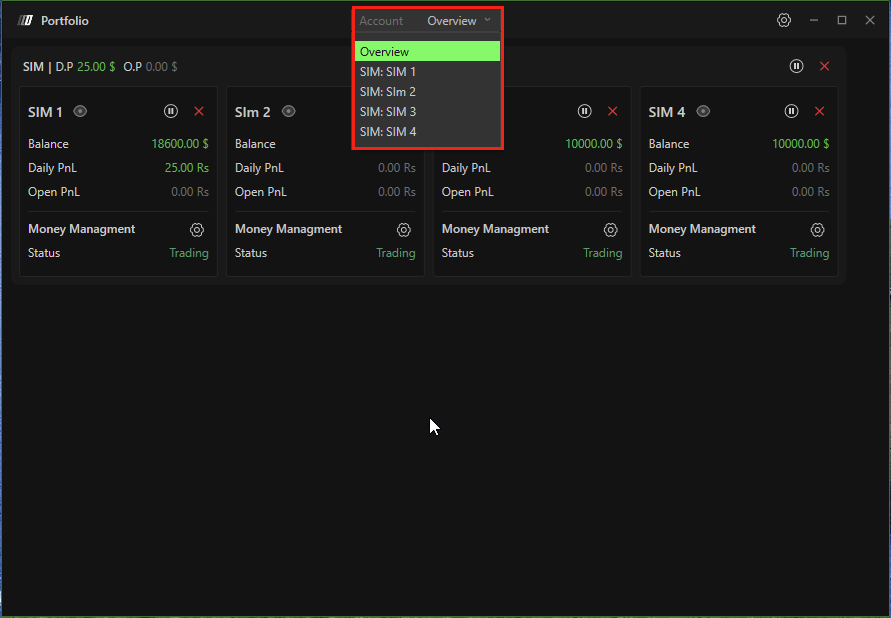Image resolution: width=891 pixels, height=618 pixels.
Task: Click the Portfolio app logo
Action: pyautogui.click(x=26, y=21)
